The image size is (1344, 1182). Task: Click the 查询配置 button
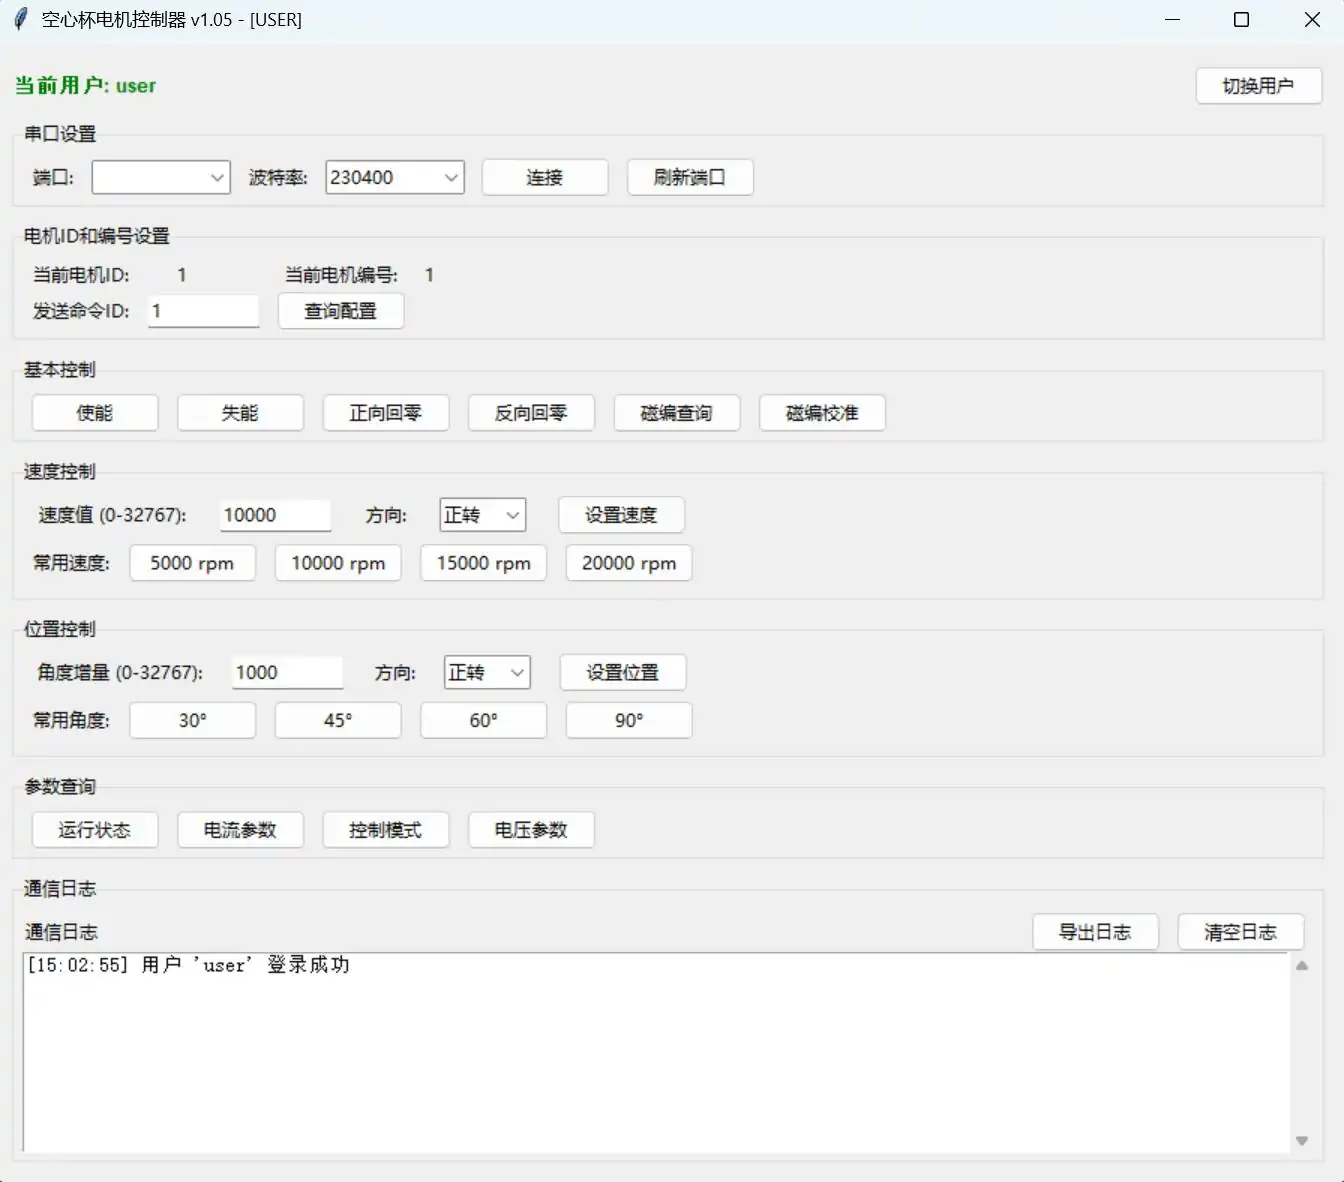341,311
